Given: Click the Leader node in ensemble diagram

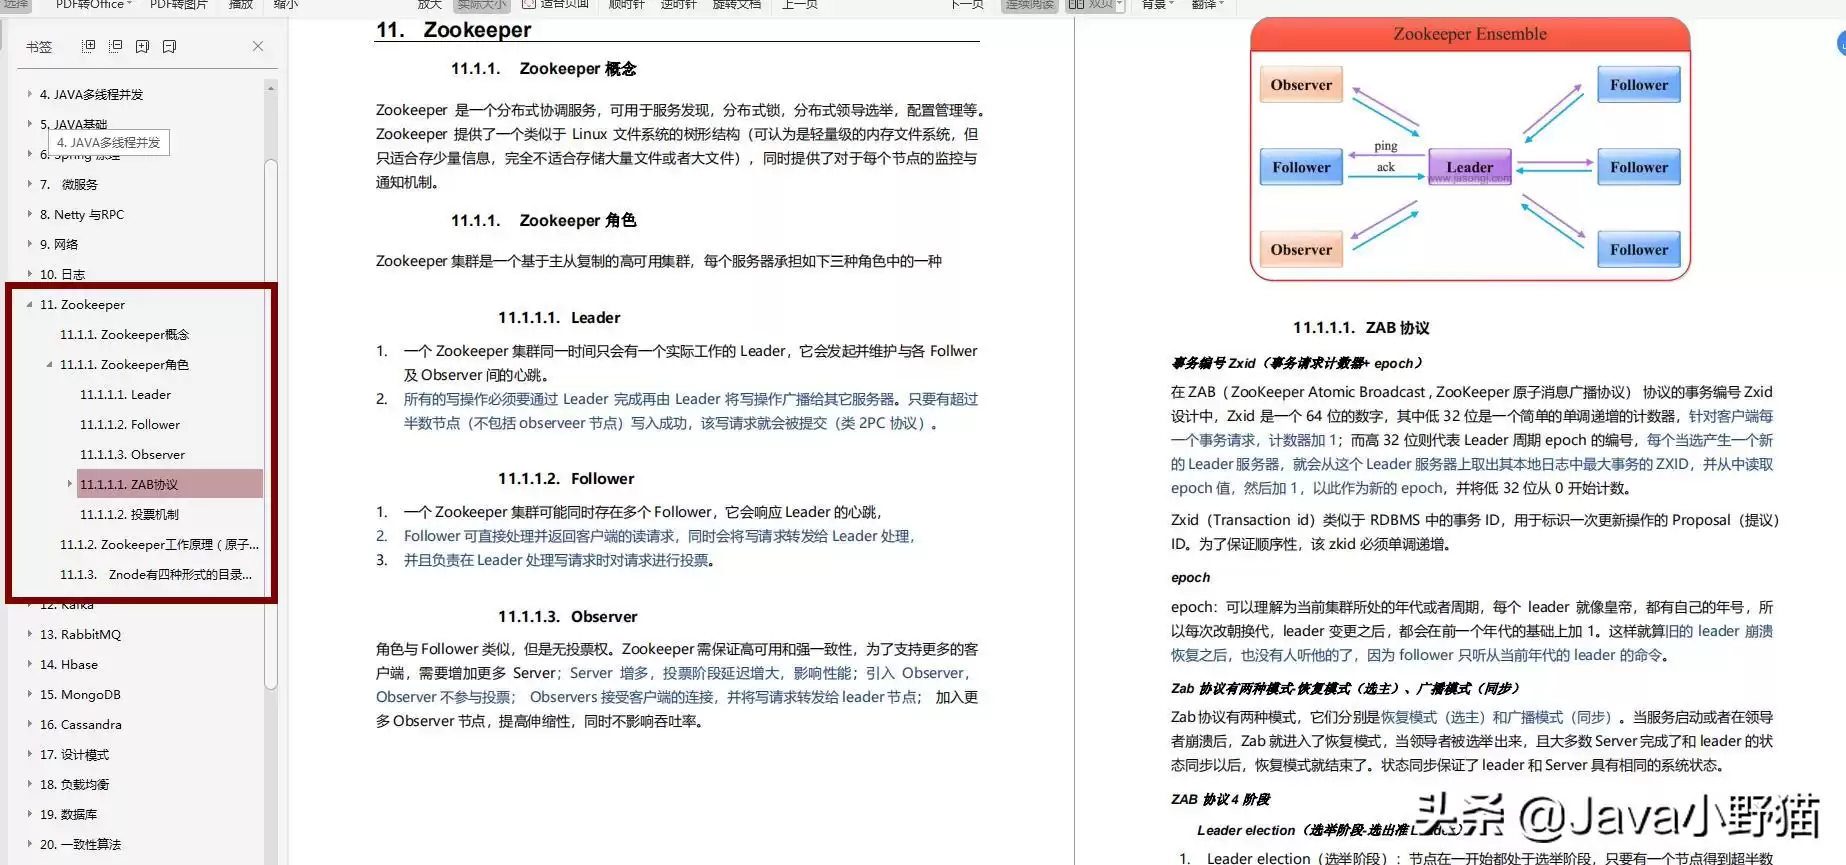Looking at the screenshot, I should (x=1469, y=166).
